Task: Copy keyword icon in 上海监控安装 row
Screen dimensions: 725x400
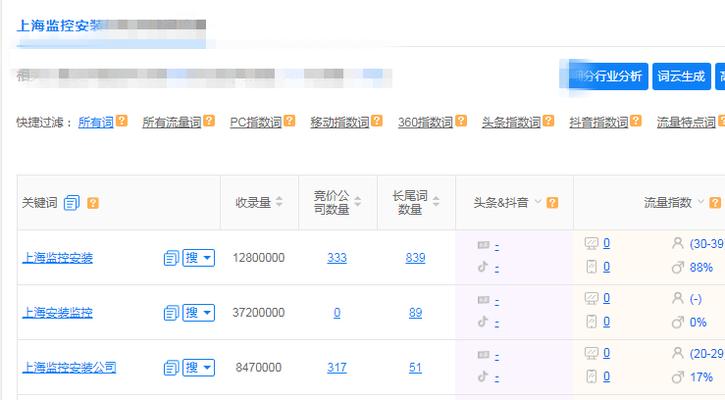Action: (171, 258)
